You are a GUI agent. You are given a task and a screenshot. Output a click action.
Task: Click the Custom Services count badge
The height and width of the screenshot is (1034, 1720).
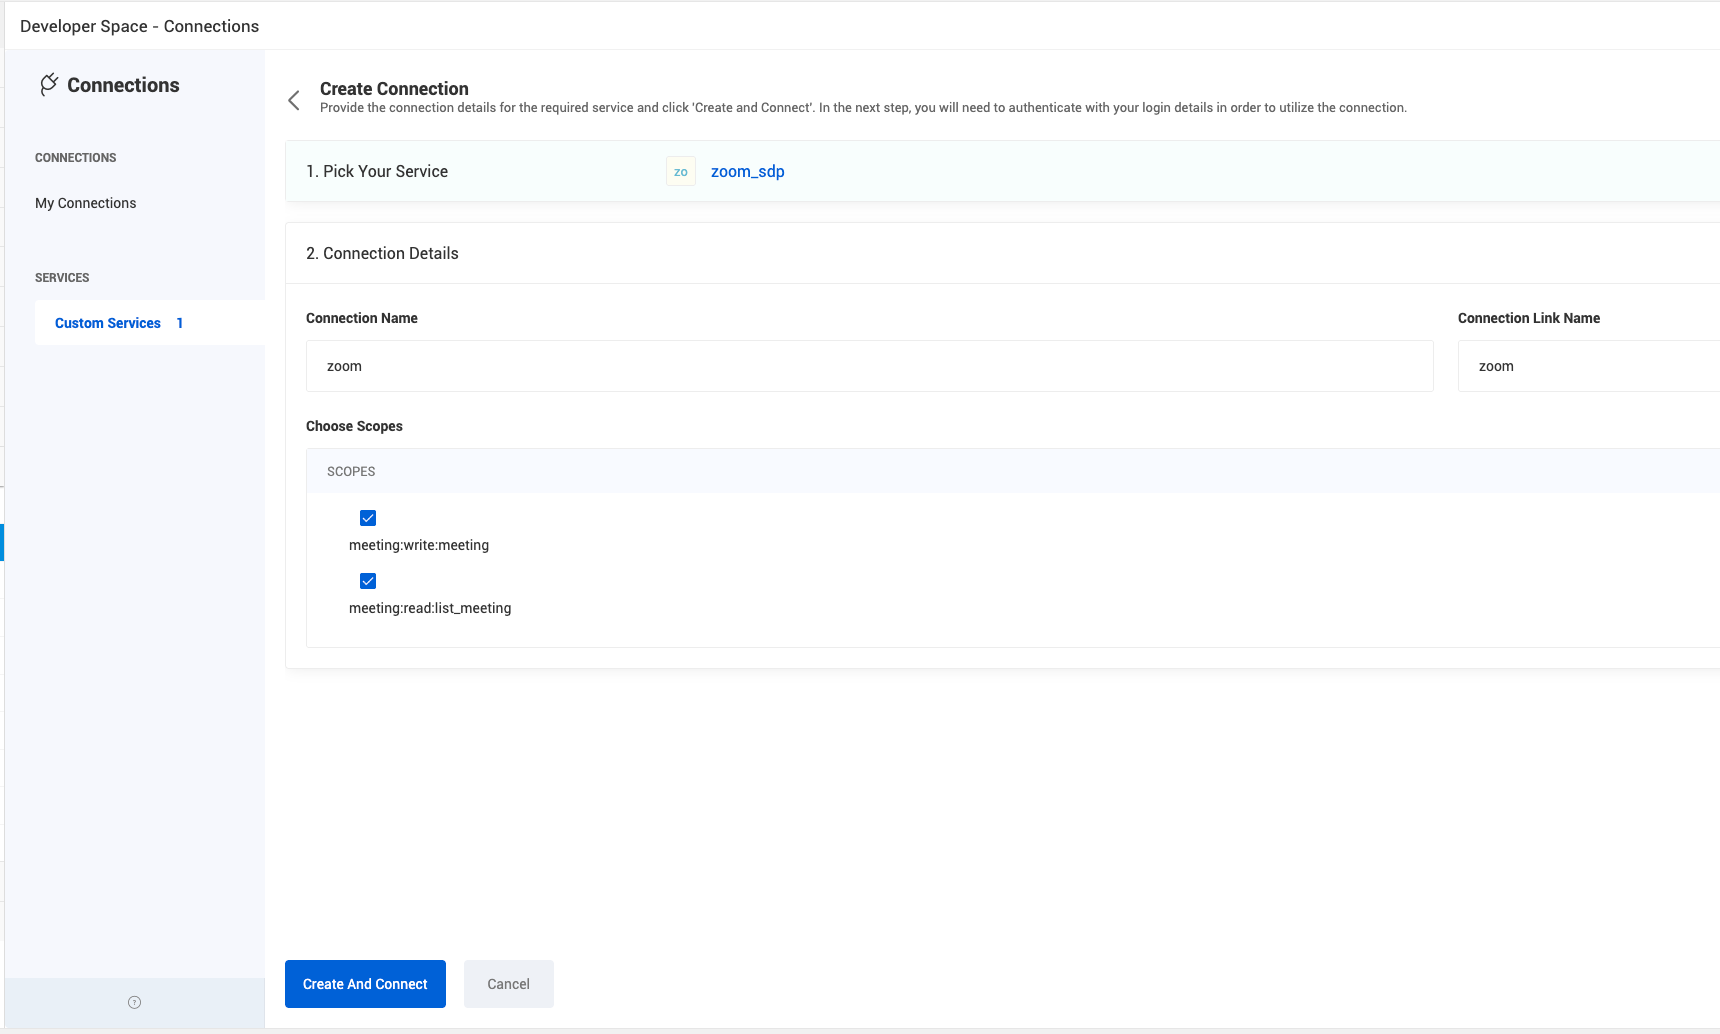point(180,323)
